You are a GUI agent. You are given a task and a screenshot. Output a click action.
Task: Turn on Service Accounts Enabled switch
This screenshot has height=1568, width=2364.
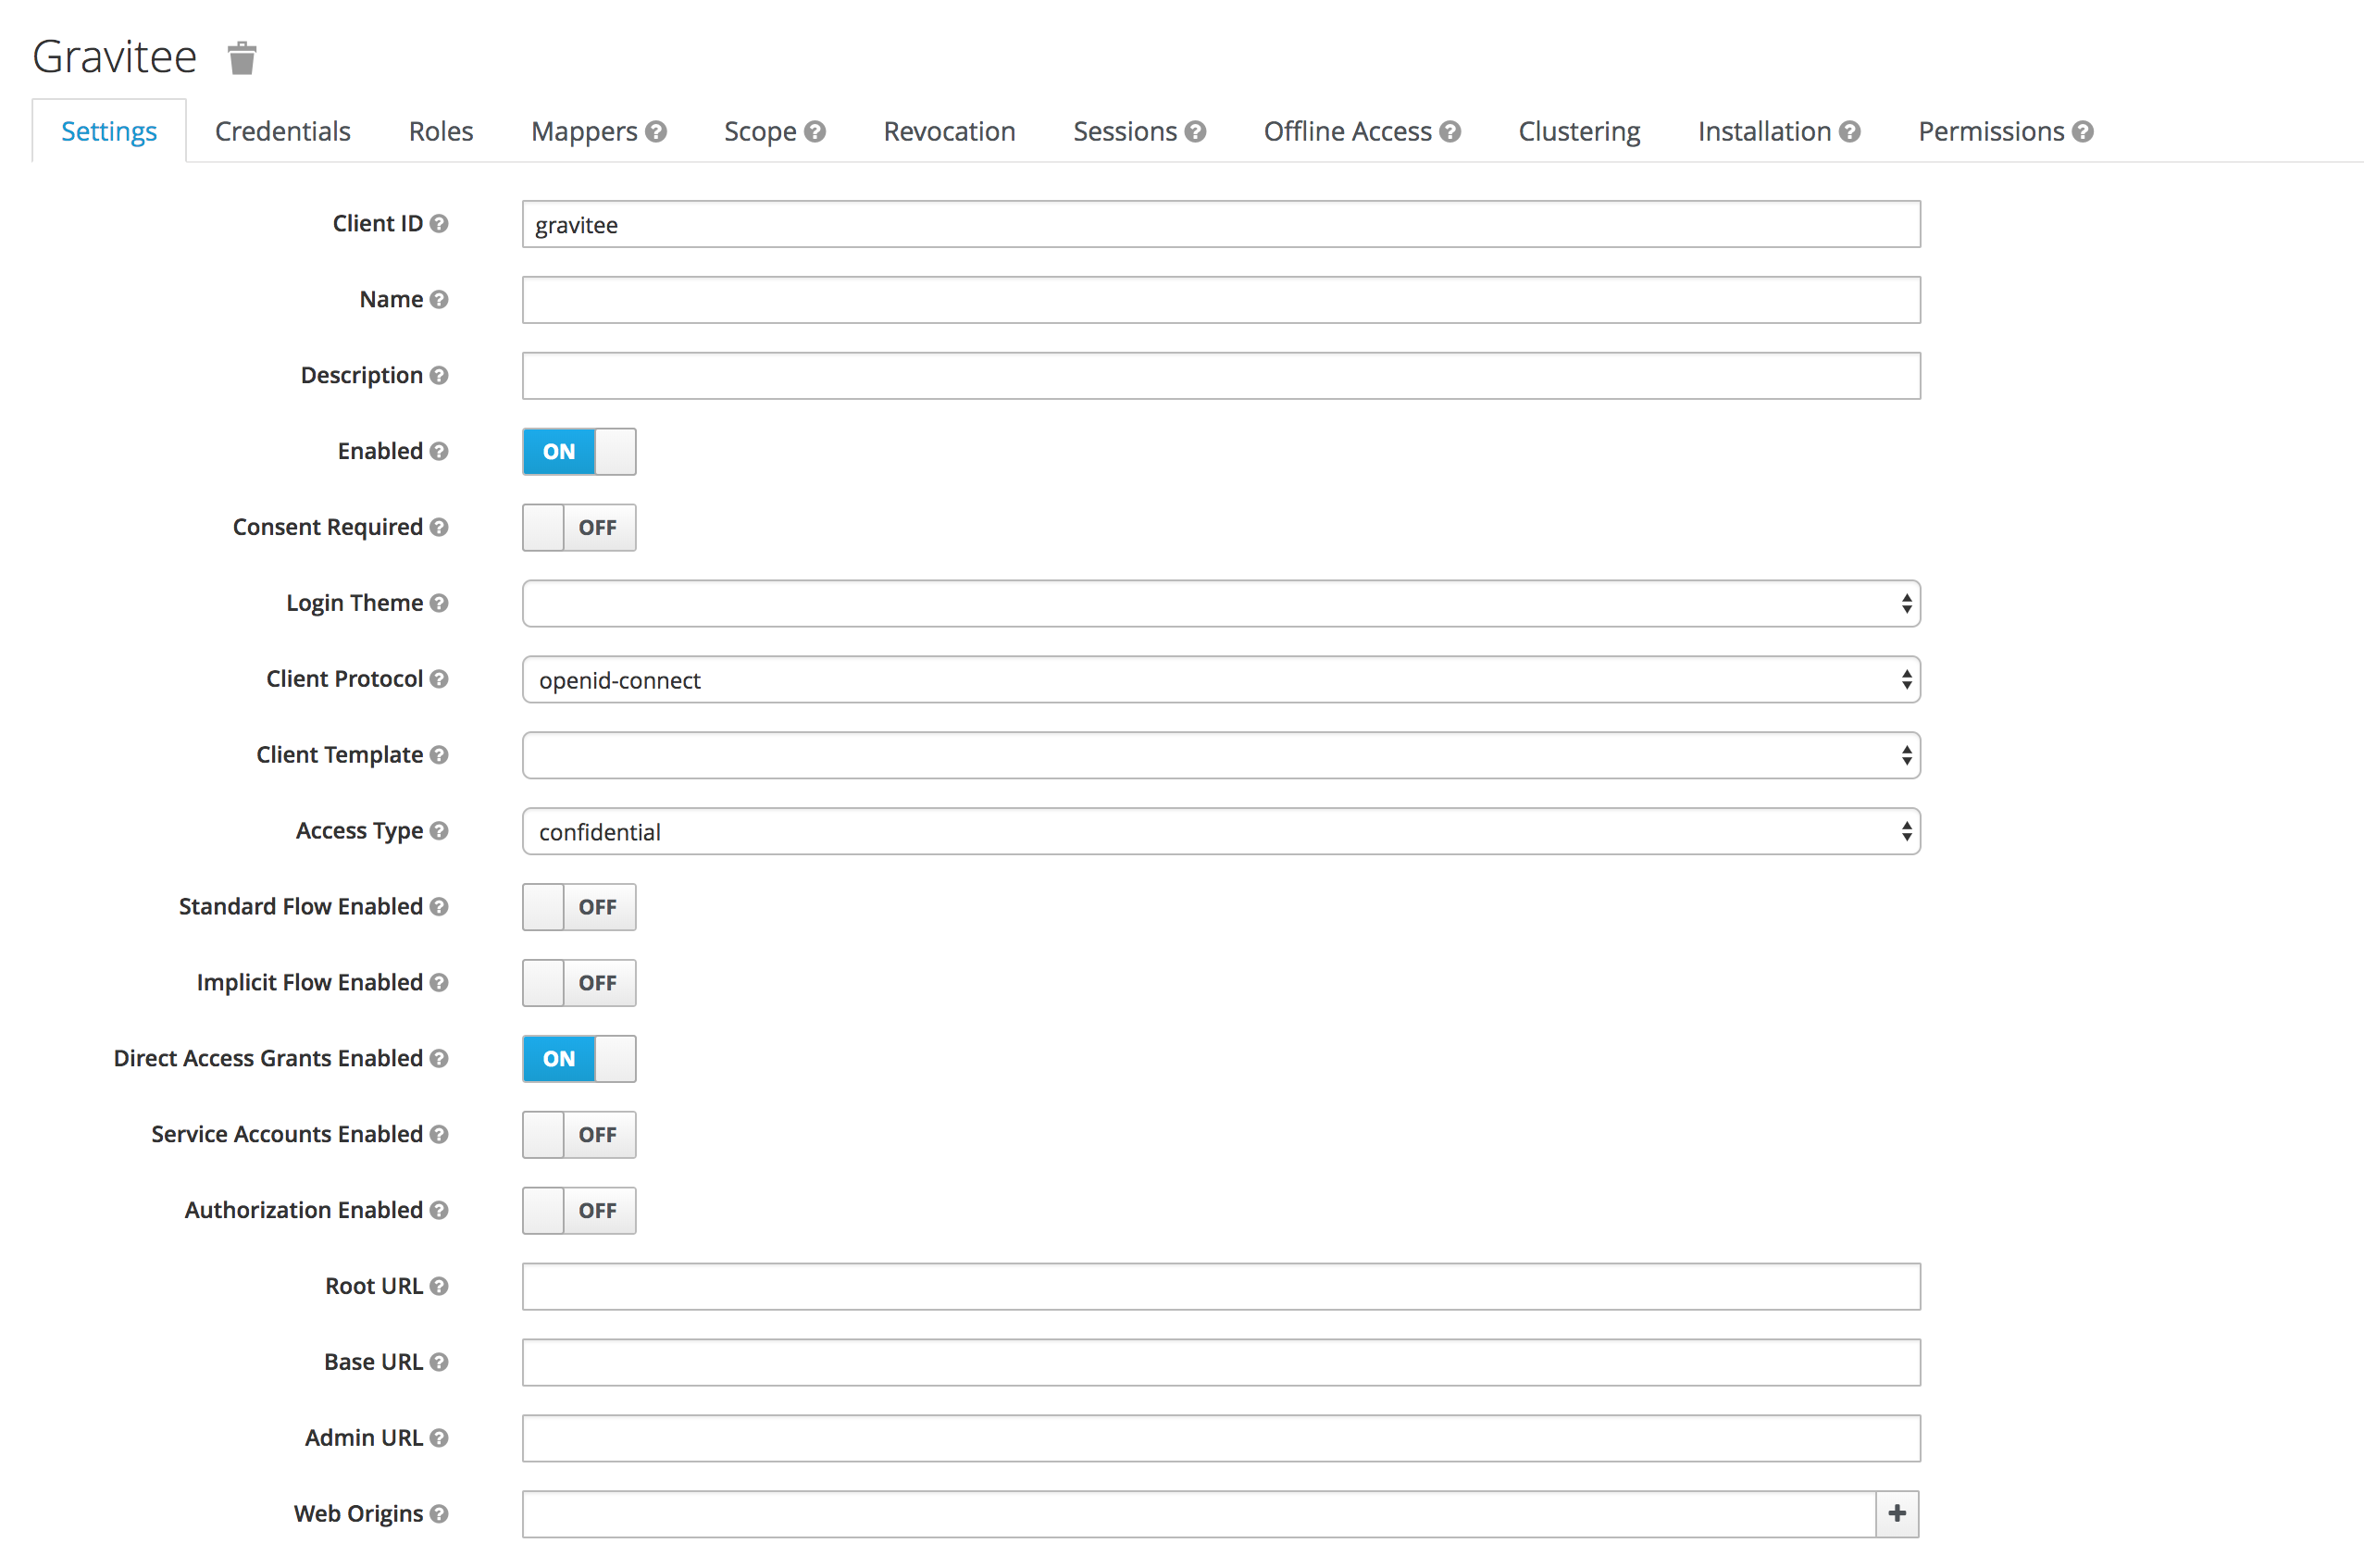pos(579,1134)
